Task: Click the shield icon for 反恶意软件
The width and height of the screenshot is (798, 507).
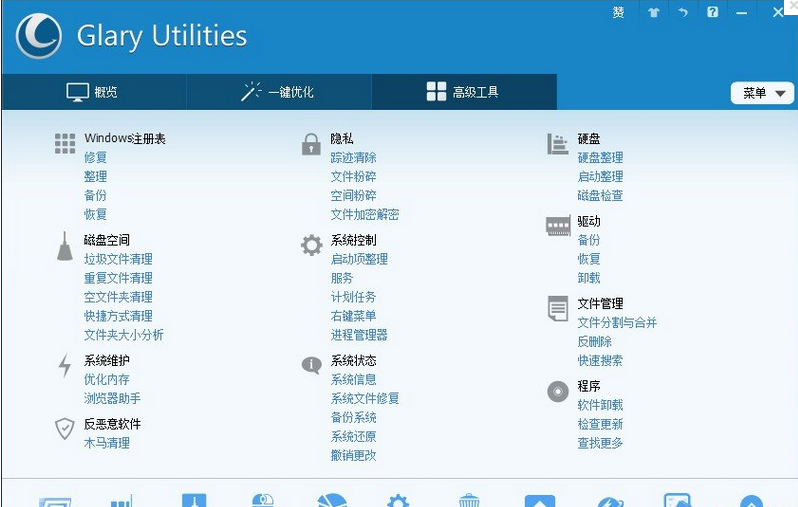Action: pyautogui.click(x=65, y=429)
